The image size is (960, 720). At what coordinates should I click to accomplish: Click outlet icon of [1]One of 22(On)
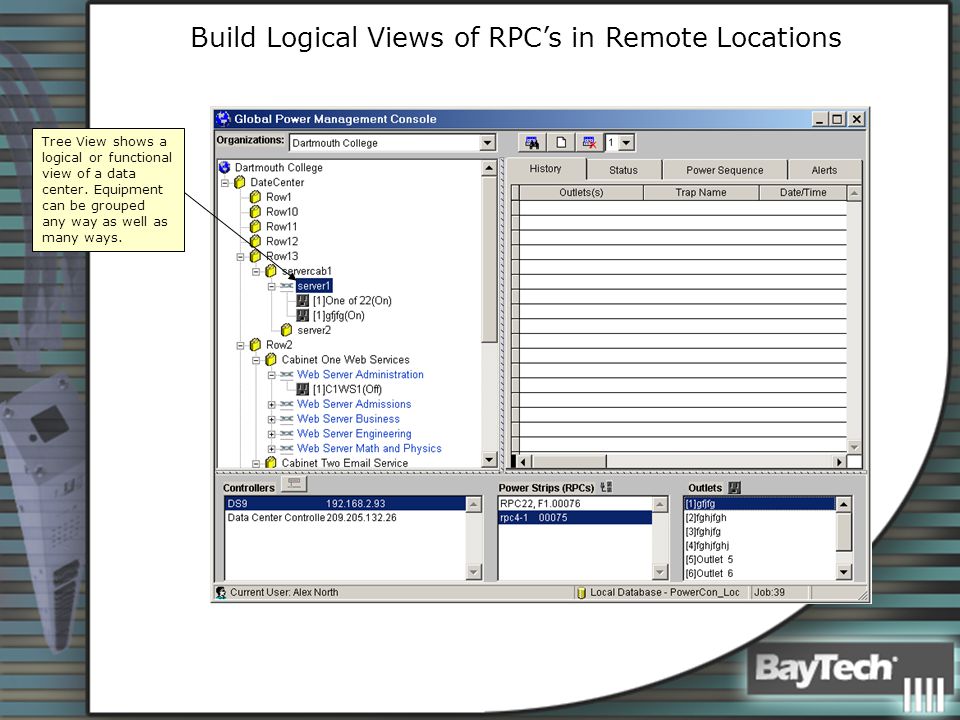(x=302, y=301)
